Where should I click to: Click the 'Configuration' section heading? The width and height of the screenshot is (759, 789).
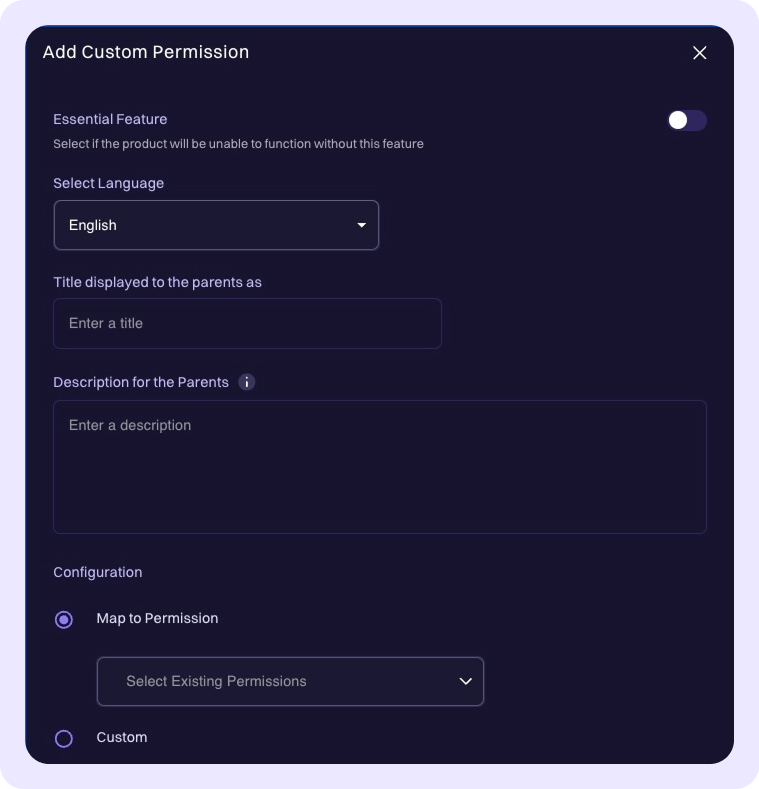point(98,572)
